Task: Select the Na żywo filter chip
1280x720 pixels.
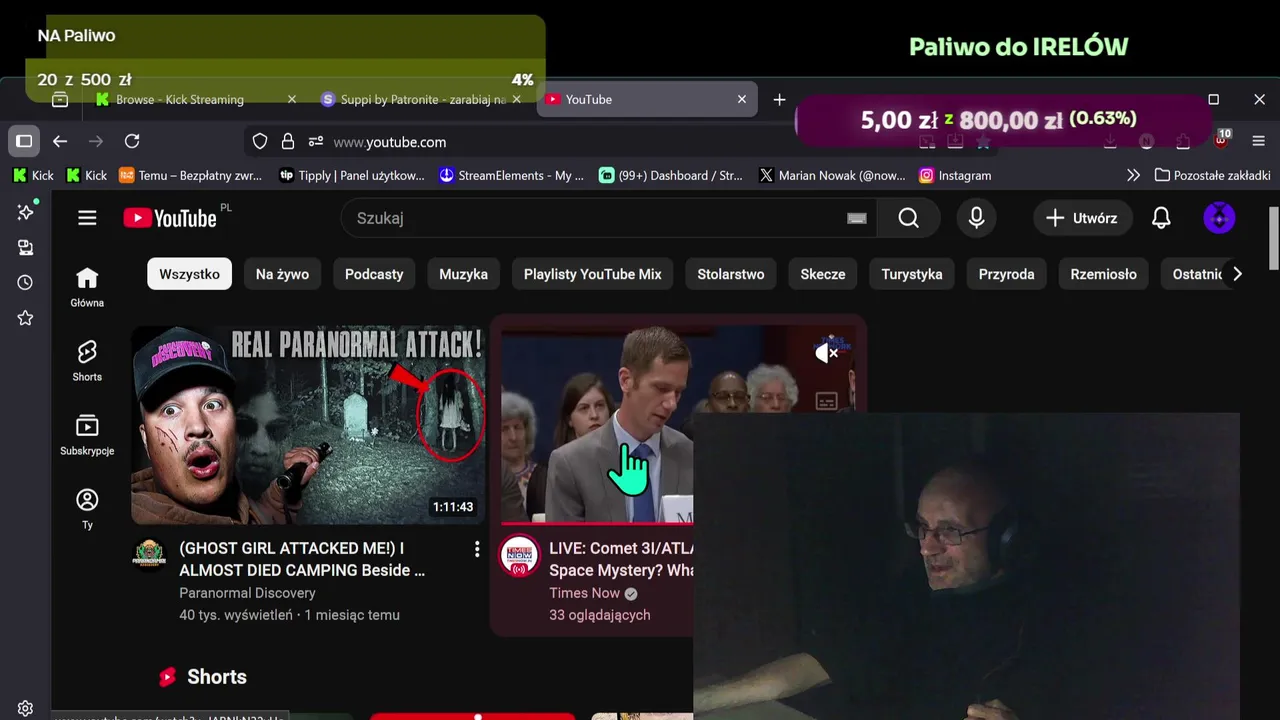Action: tap(282, 274)
